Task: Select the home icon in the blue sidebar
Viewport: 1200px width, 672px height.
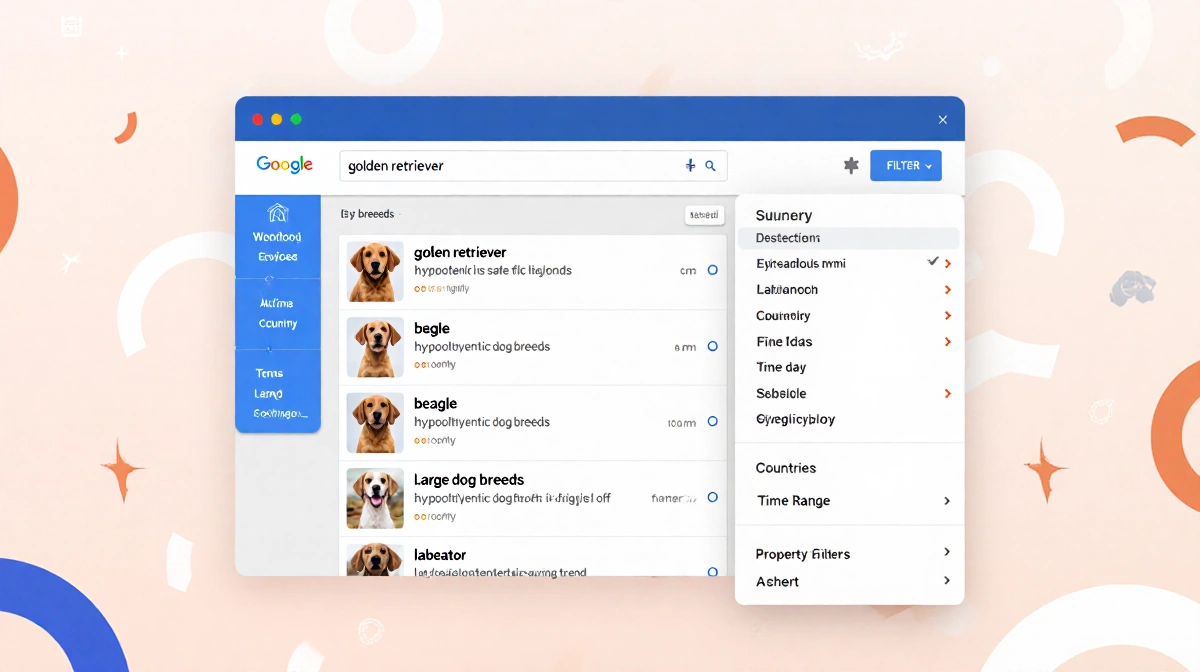Action: click(x=278, y=213)
